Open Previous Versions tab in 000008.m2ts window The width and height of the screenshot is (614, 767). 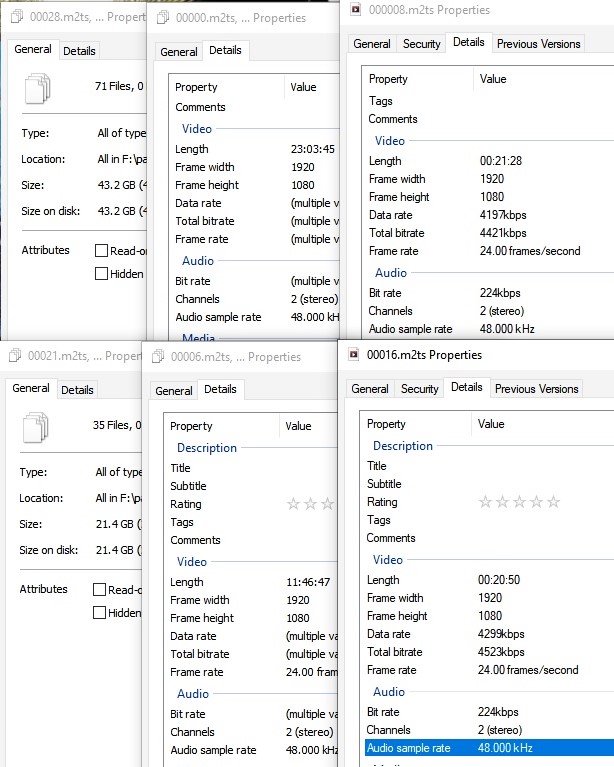[539, 44]
